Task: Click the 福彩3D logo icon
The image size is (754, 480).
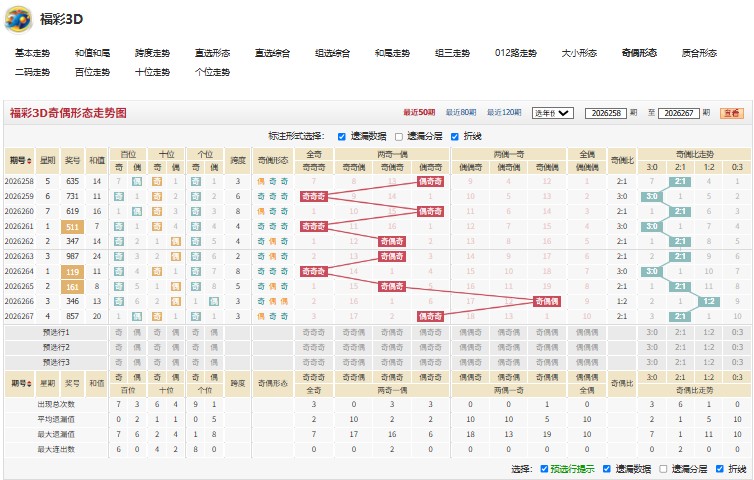Action: pyautogui.click(x=18, y=19)
